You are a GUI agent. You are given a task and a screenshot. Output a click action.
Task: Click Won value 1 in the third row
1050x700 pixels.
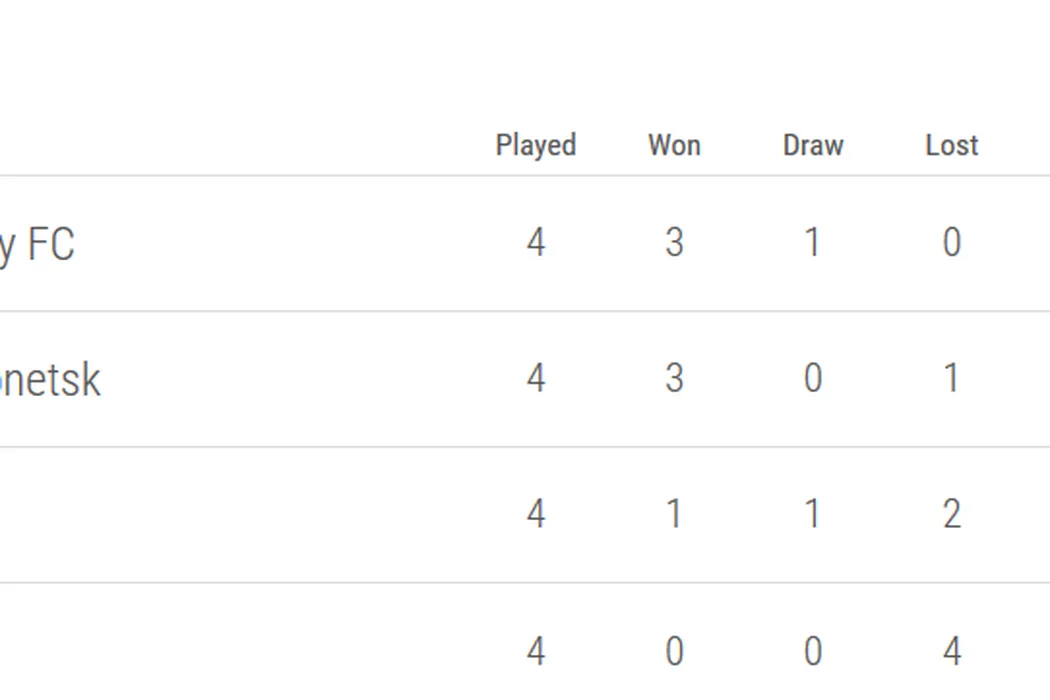coord(674,515)
